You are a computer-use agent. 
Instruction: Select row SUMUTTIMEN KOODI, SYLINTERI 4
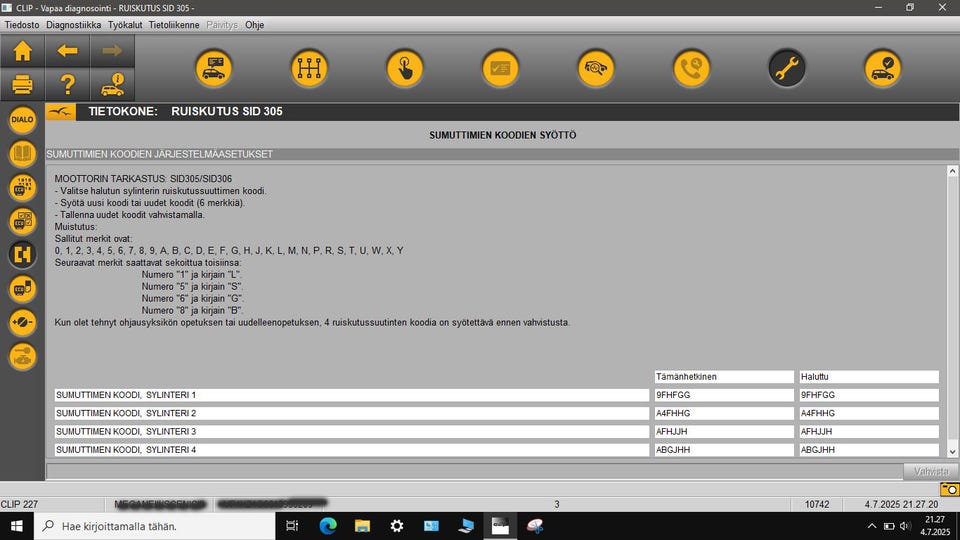click(352, 449)
